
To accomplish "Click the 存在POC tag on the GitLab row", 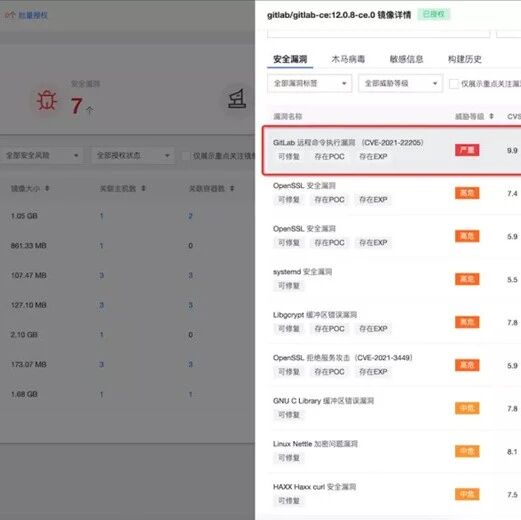I will point(329,157).
